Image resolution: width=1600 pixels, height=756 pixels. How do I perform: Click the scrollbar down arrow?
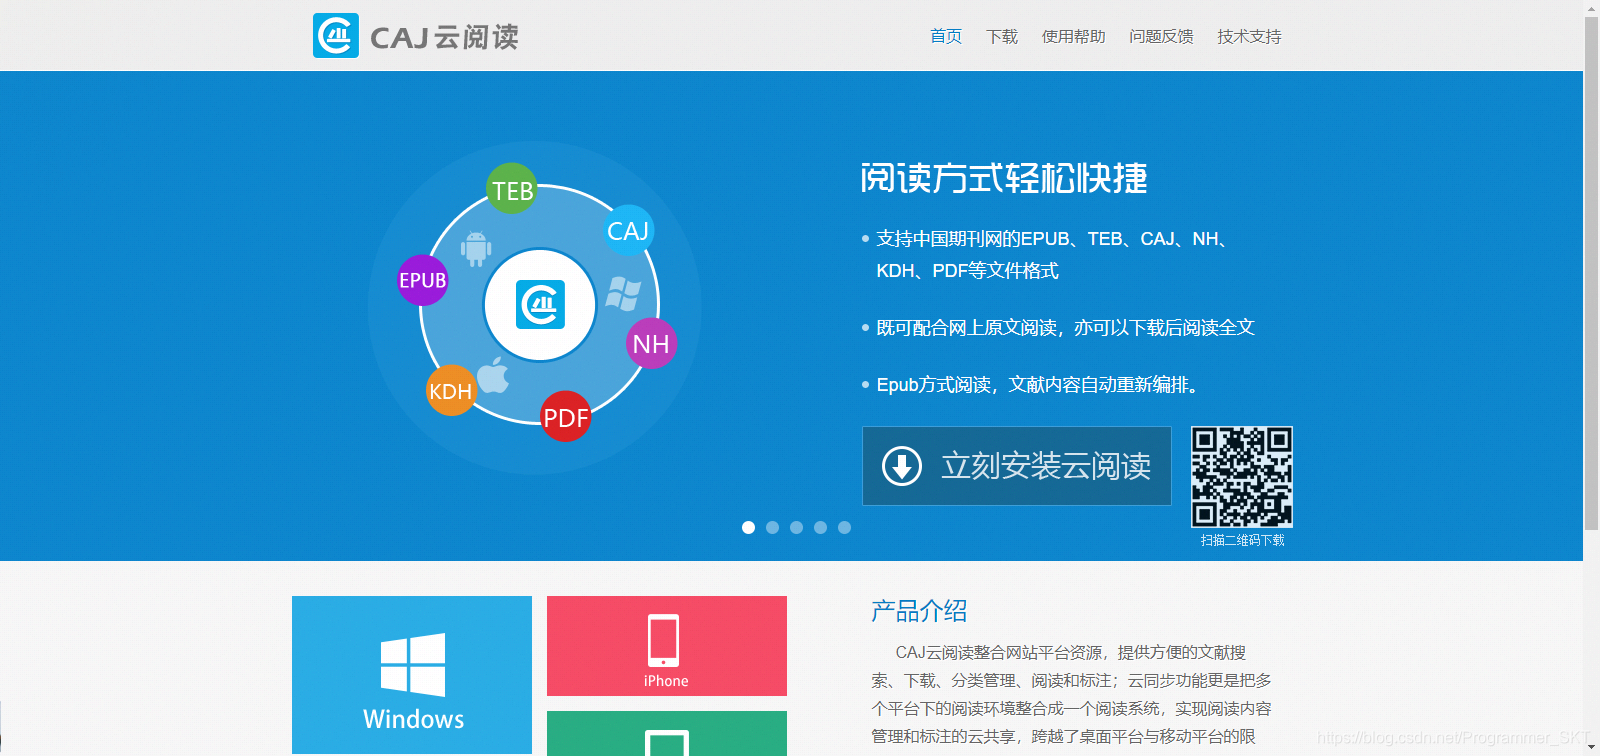coord(1591,748)
